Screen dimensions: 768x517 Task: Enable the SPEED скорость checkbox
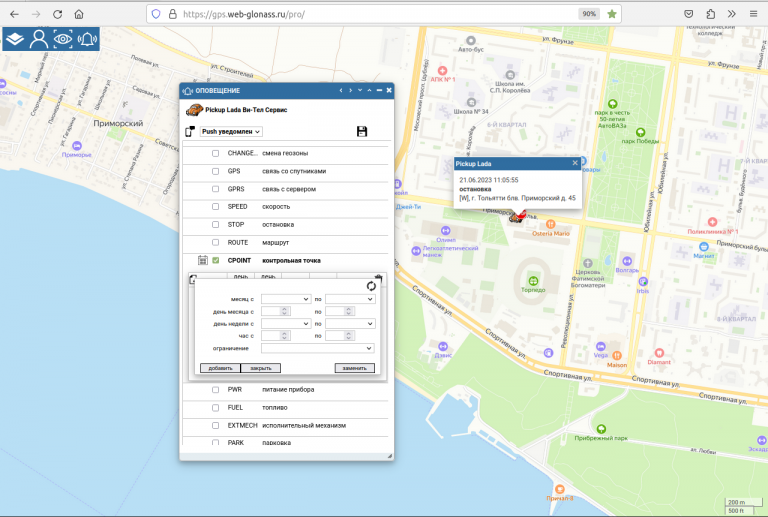[x=216, y=207]
